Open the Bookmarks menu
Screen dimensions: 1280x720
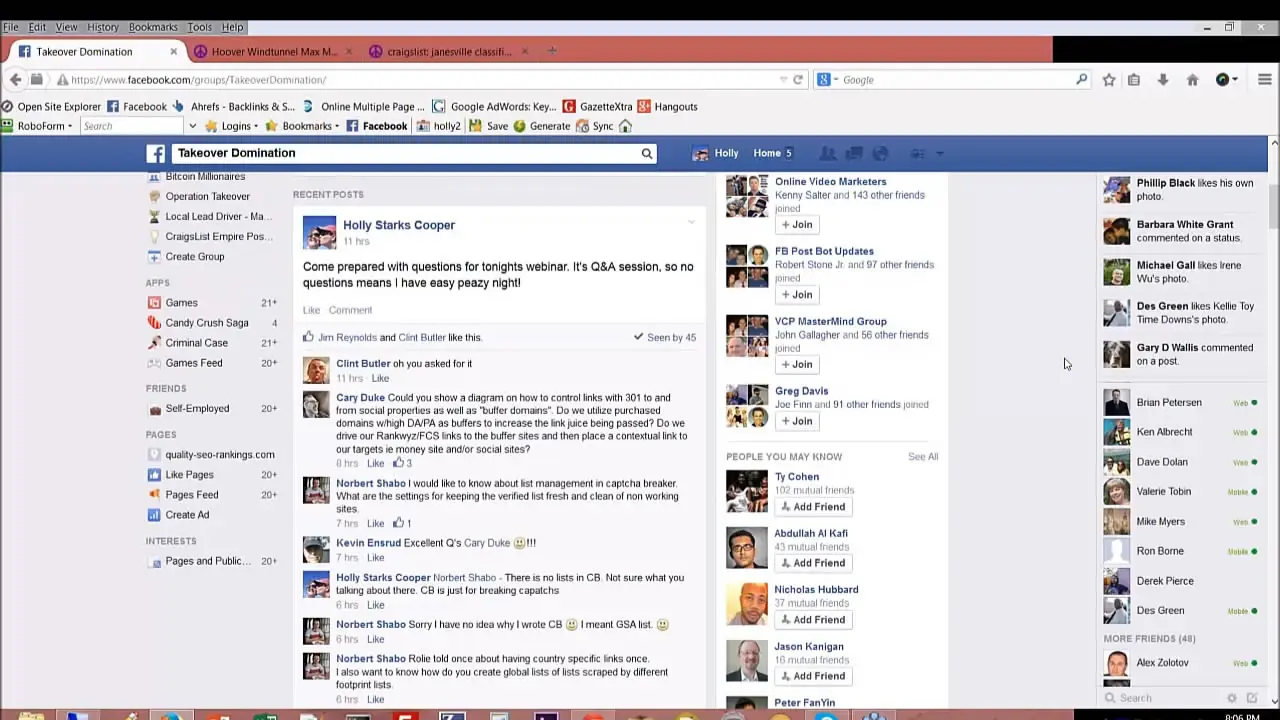[x=153, y=27]
